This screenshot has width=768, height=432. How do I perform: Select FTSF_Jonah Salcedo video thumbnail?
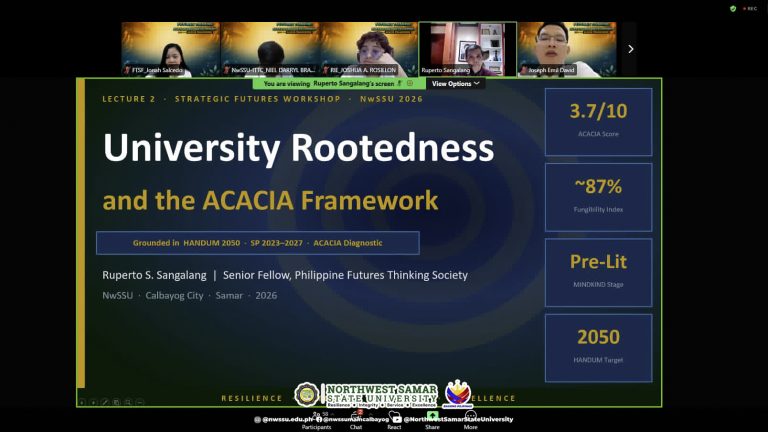[x=171, y=49]
